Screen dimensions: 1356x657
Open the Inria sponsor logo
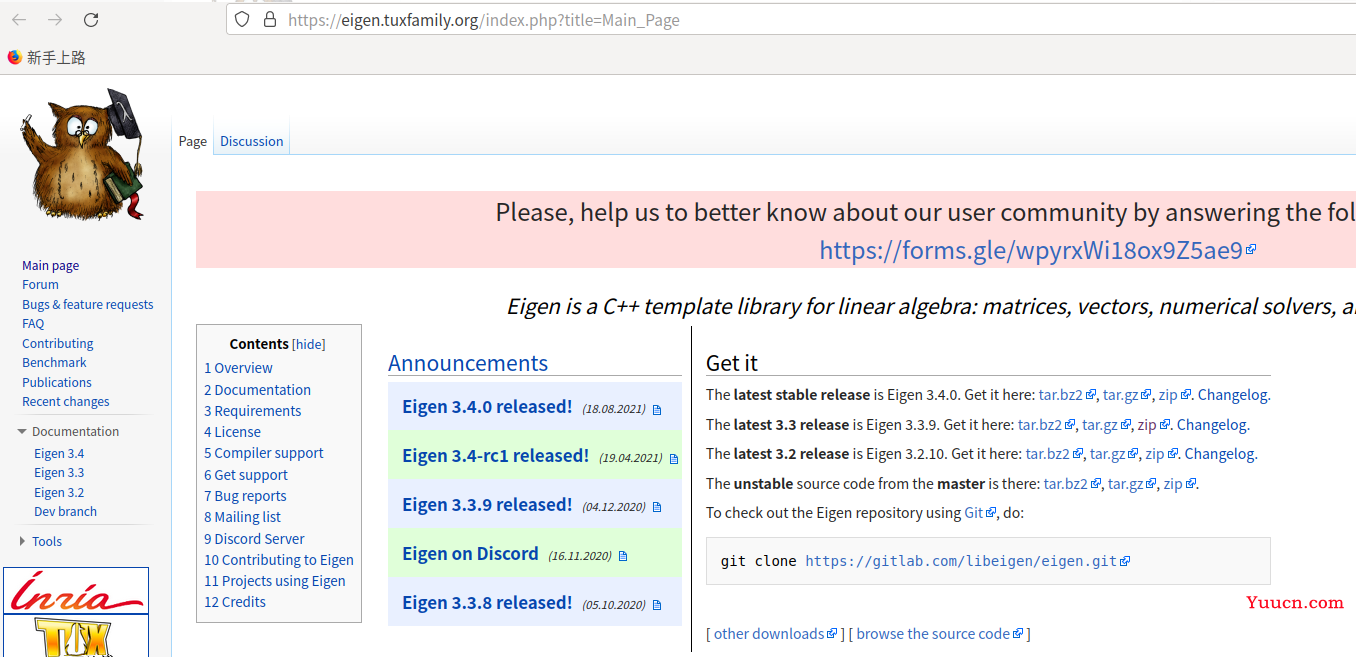pos(76,591)
